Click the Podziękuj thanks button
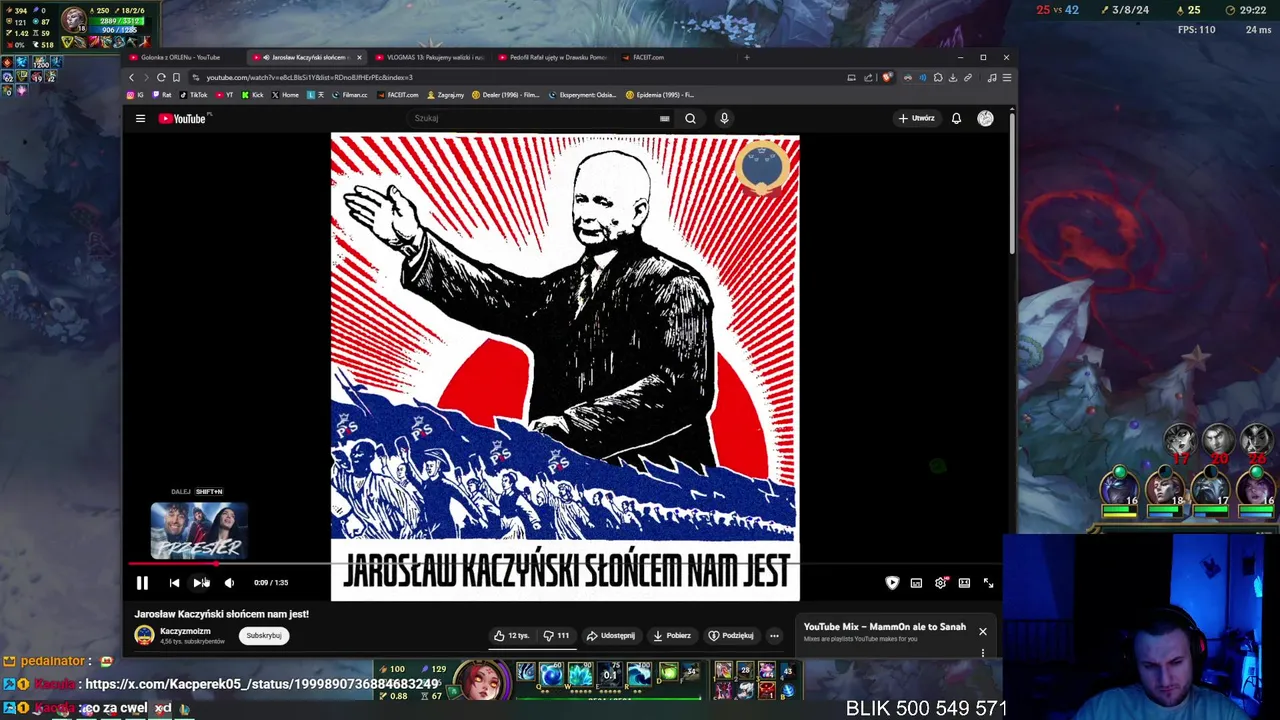The width and height of the screenshot is (1280, 720). 731,635
